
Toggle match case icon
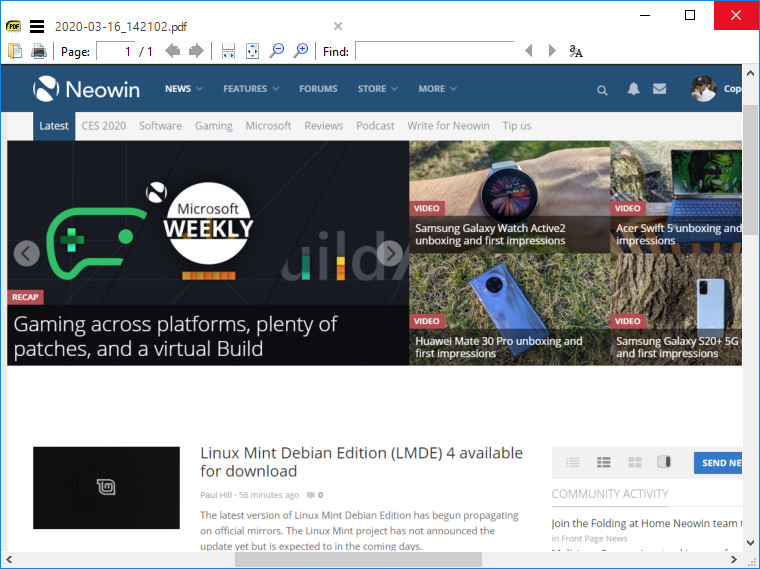tap(576, 51)
